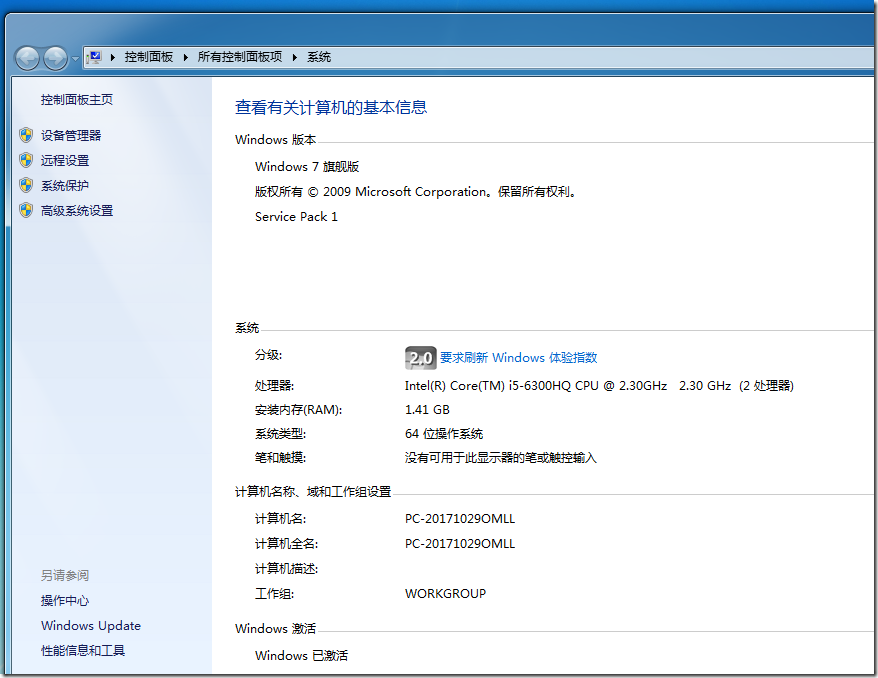Click the shield icon beside 远程设置
The image size is (878, 678).
pos(26,160)
